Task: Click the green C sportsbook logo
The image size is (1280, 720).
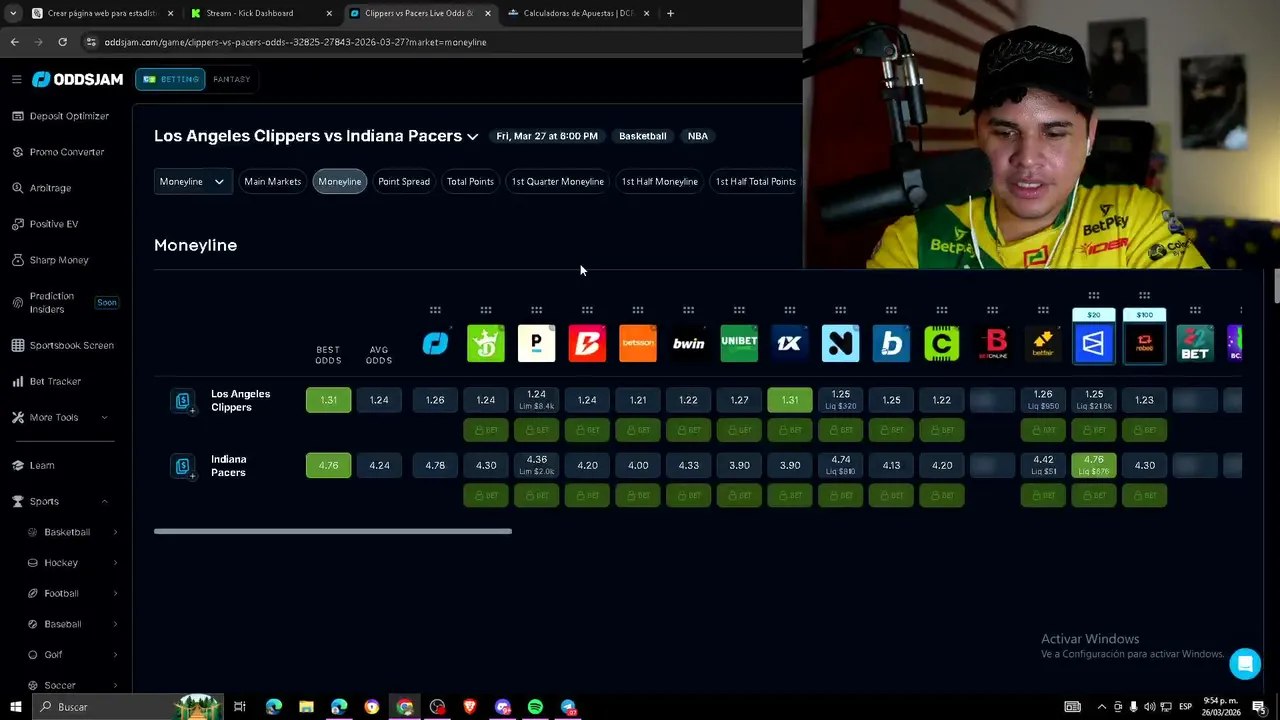Action: coord(942,343)
